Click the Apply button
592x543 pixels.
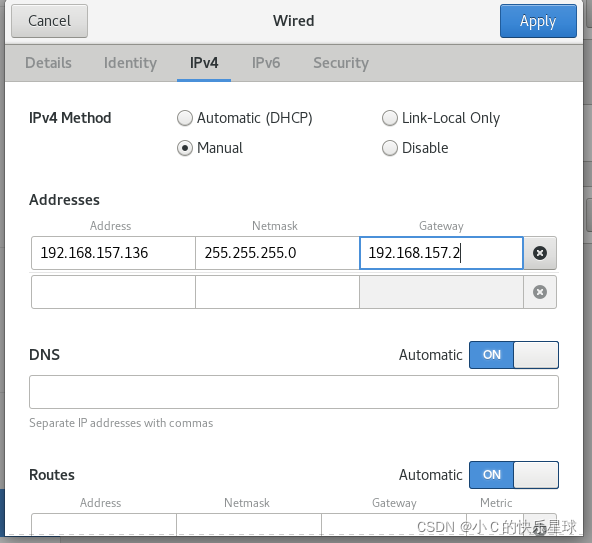(x=538, y=21)
